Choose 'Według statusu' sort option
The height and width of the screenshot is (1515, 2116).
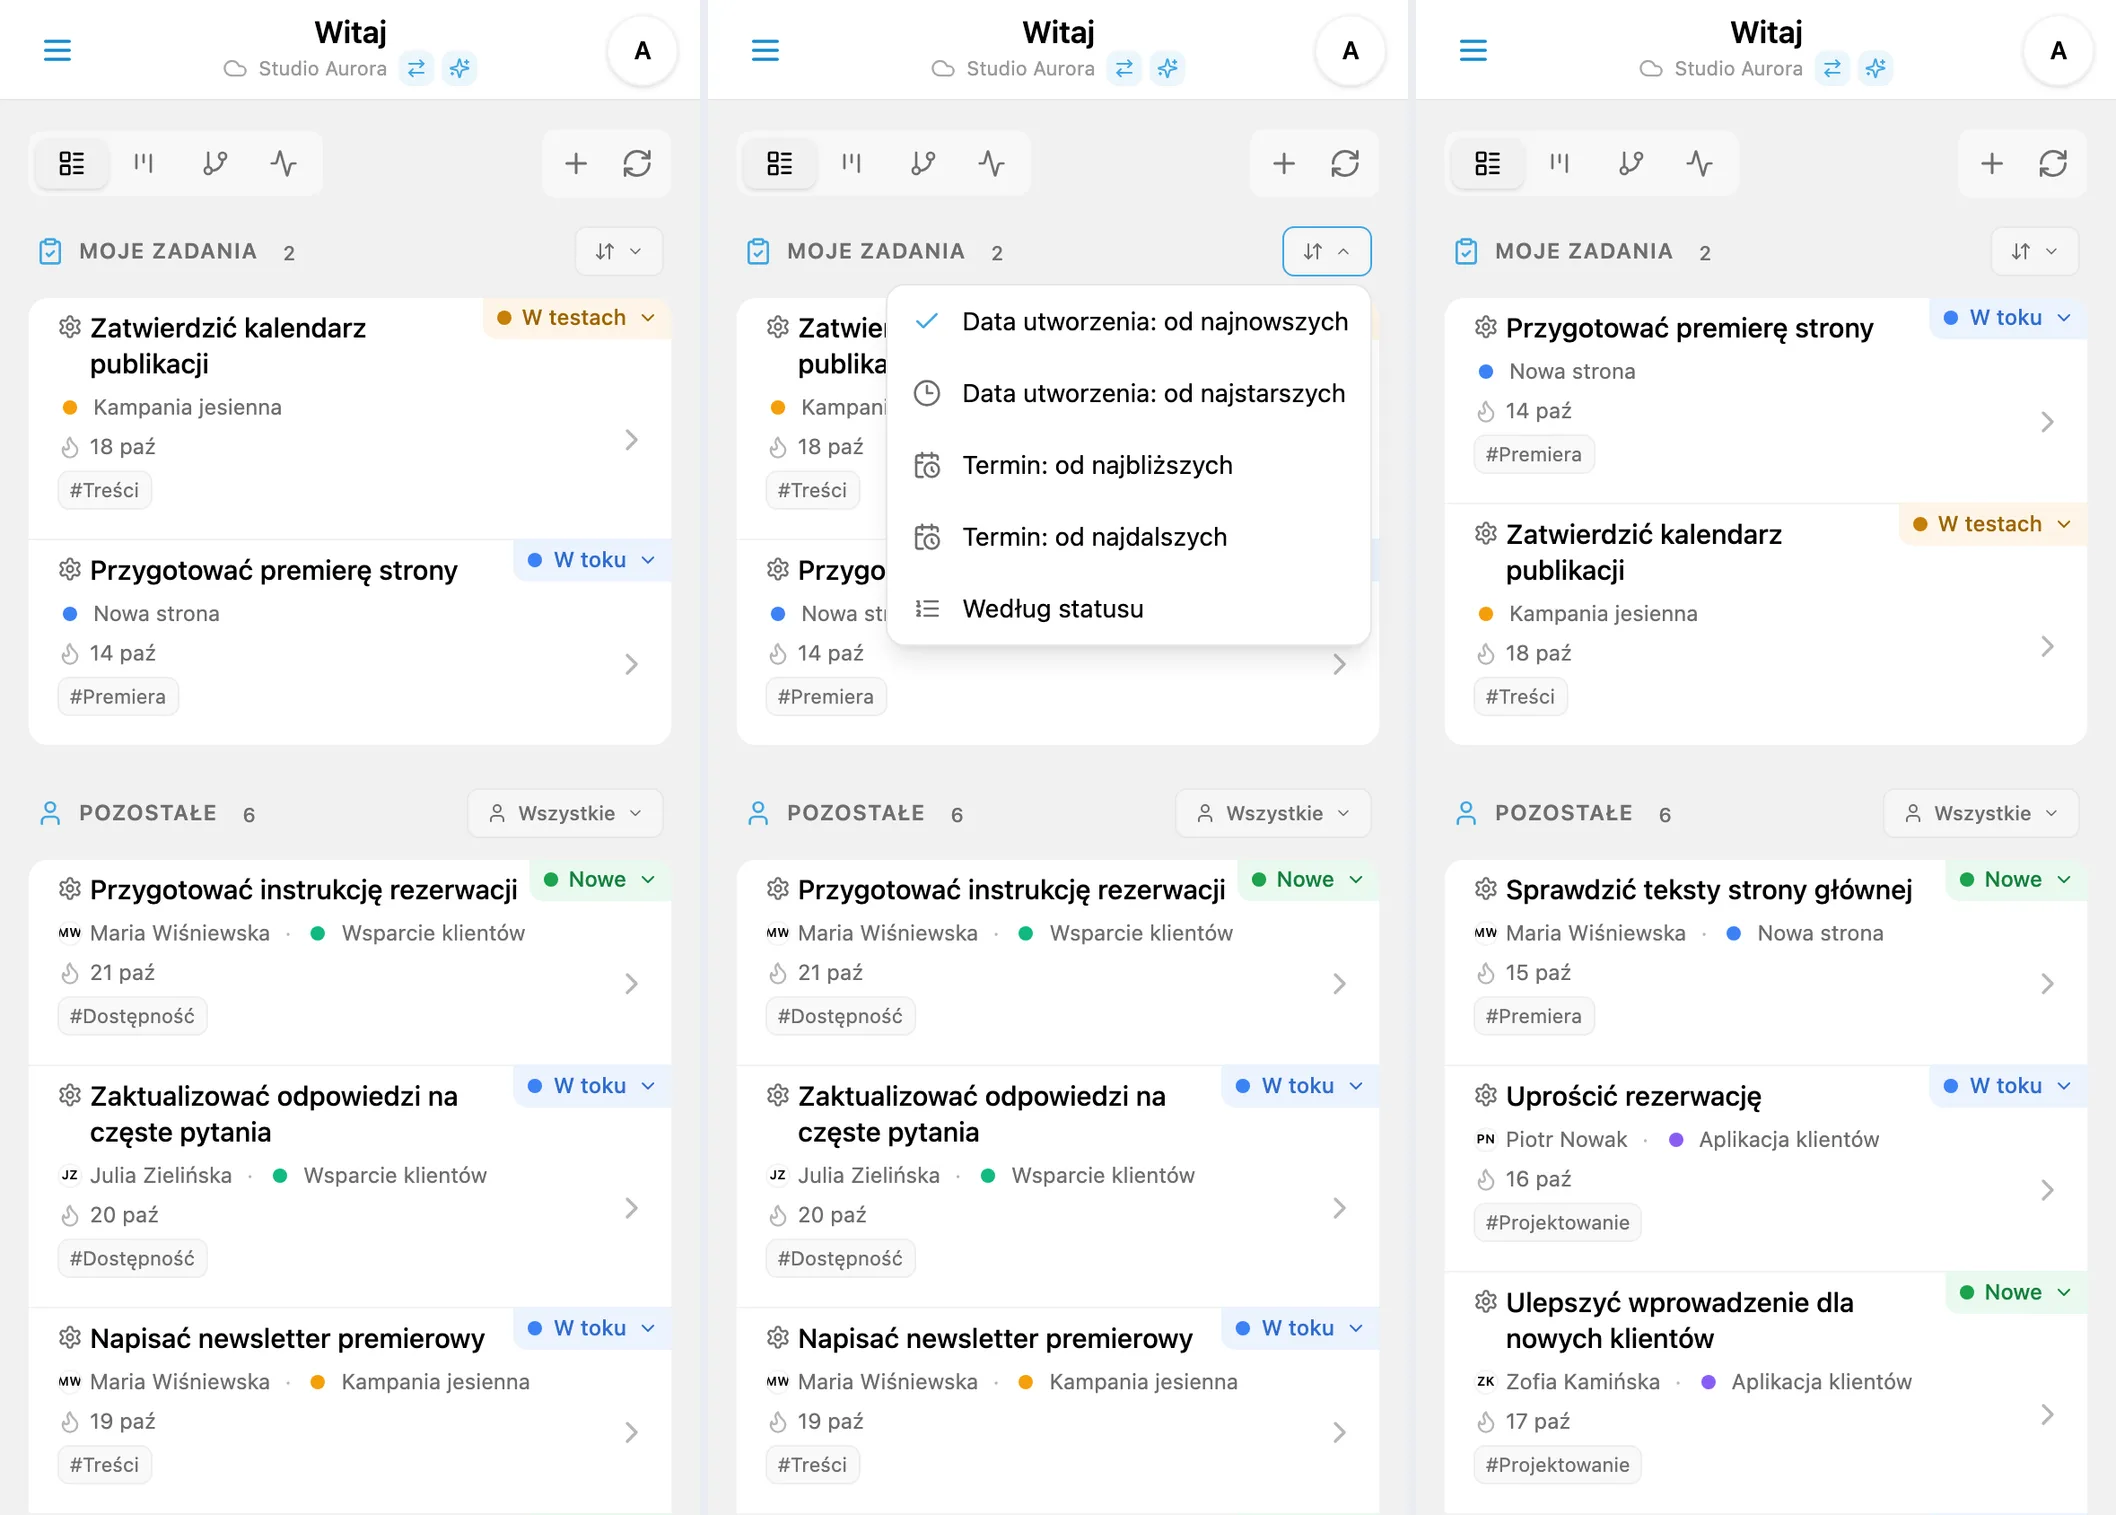tap(1128, 609)
